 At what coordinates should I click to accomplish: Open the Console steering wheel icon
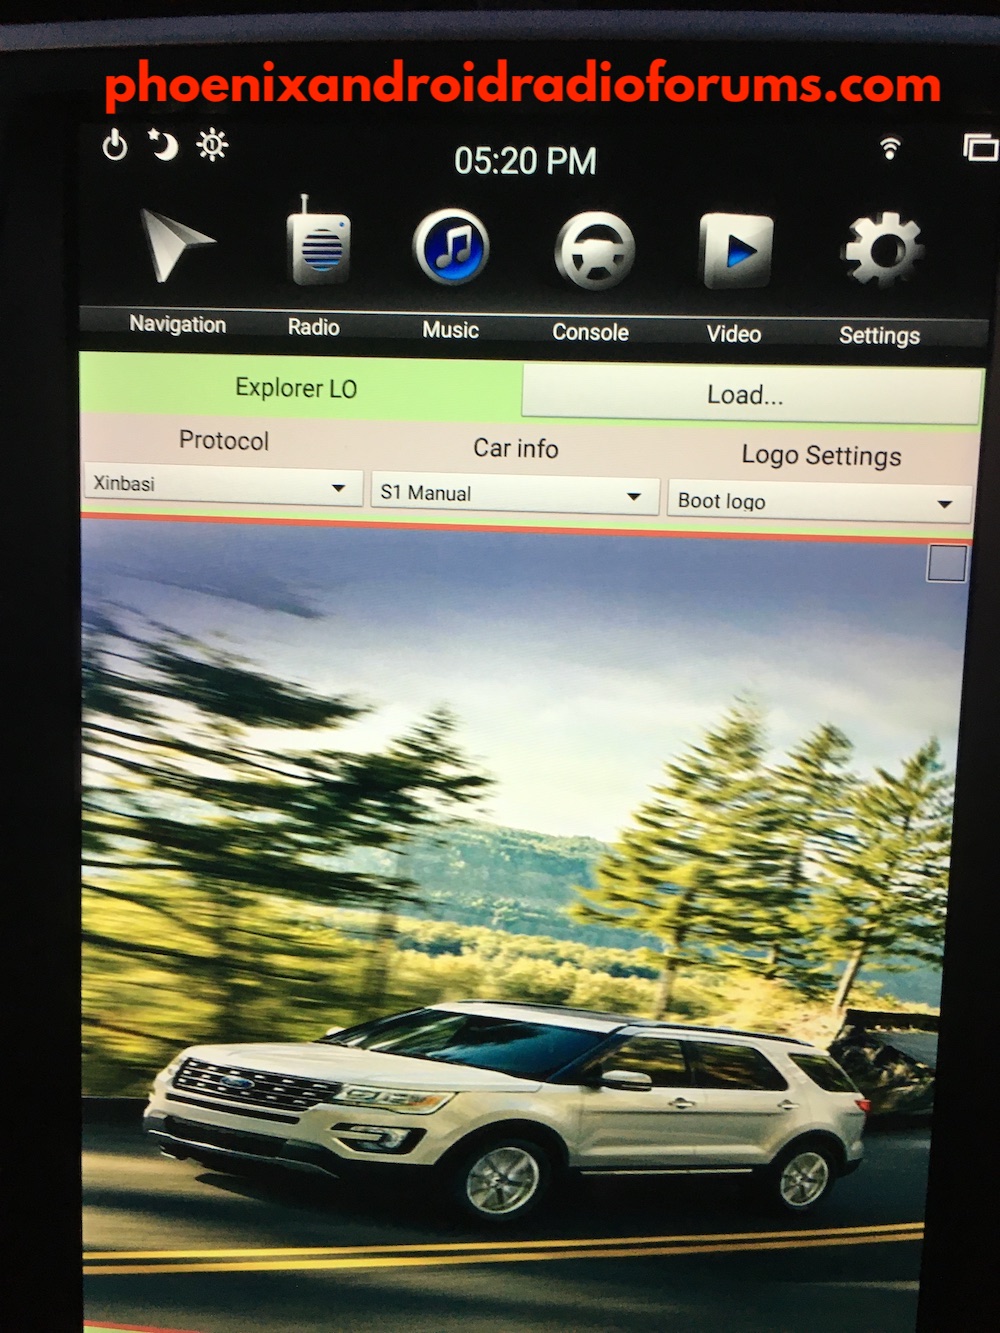pyautogui.click(x=594, y=250)
